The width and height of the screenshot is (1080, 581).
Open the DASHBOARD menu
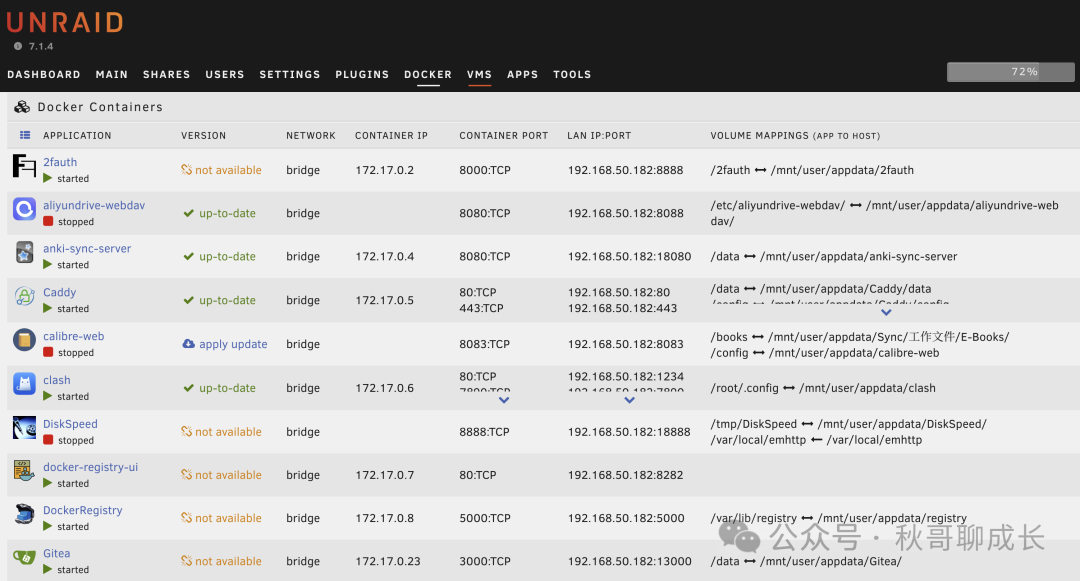click(44, 74)
